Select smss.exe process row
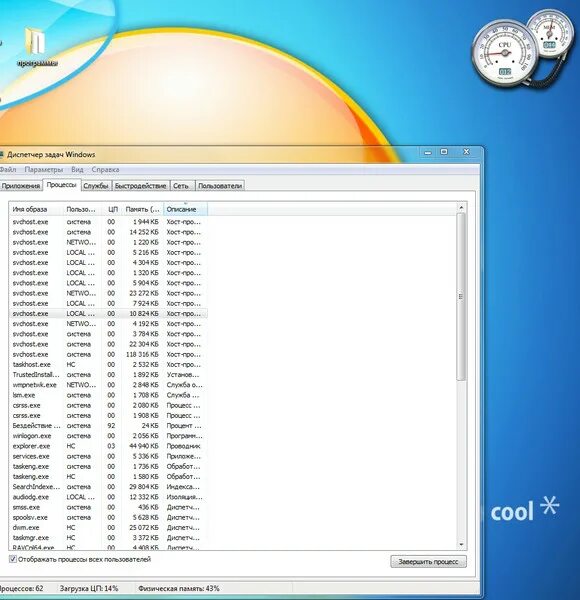The image size is (580, 600). click(108, 507)
